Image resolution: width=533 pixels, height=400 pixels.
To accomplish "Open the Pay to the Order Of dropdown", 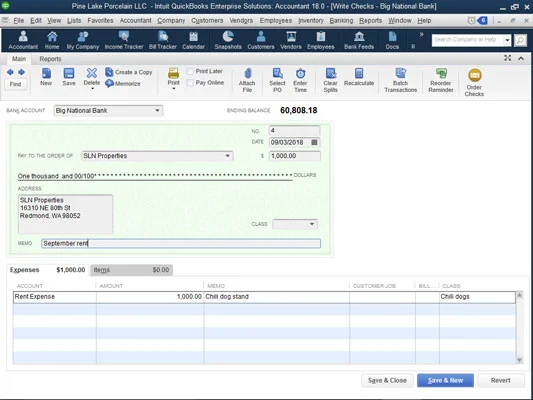I will (227, 156).
